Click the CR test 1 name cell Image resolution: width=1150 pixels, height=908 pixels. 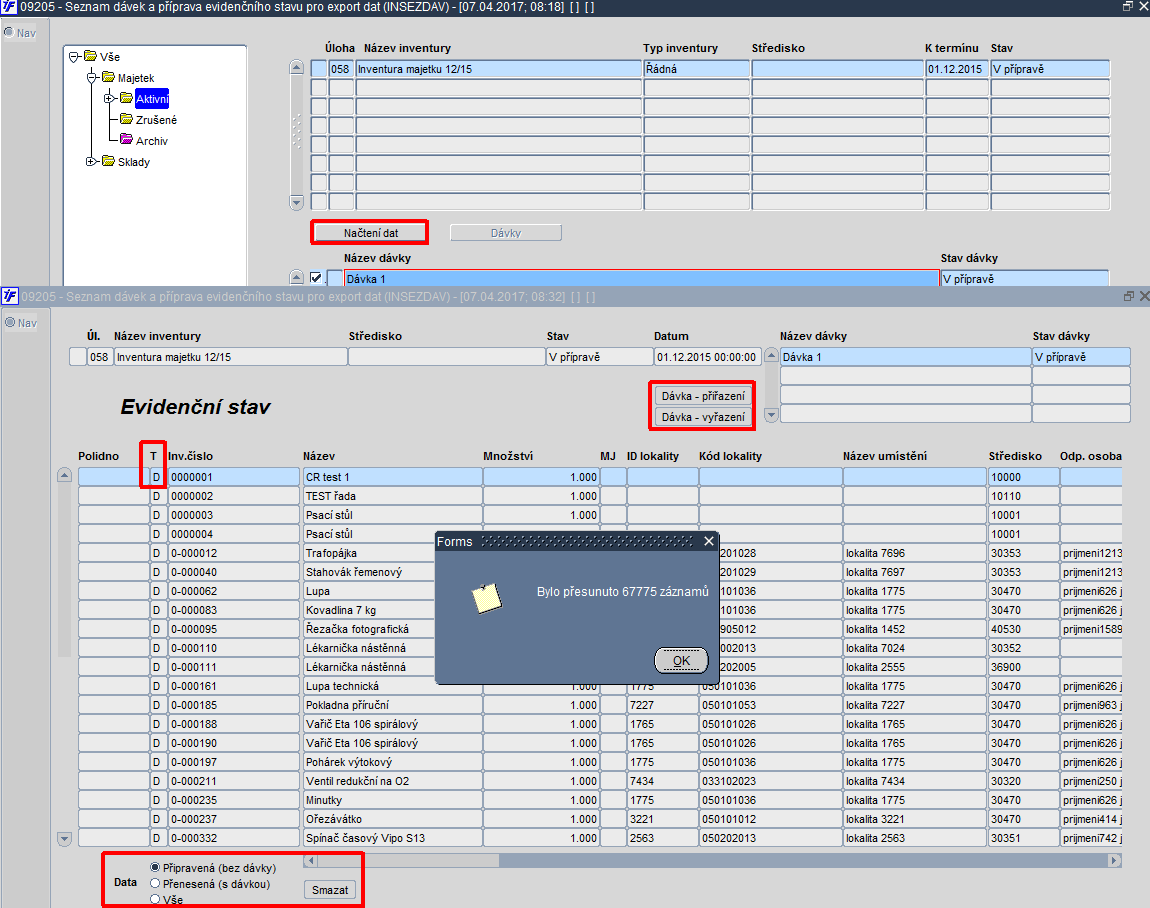(392, 477)
